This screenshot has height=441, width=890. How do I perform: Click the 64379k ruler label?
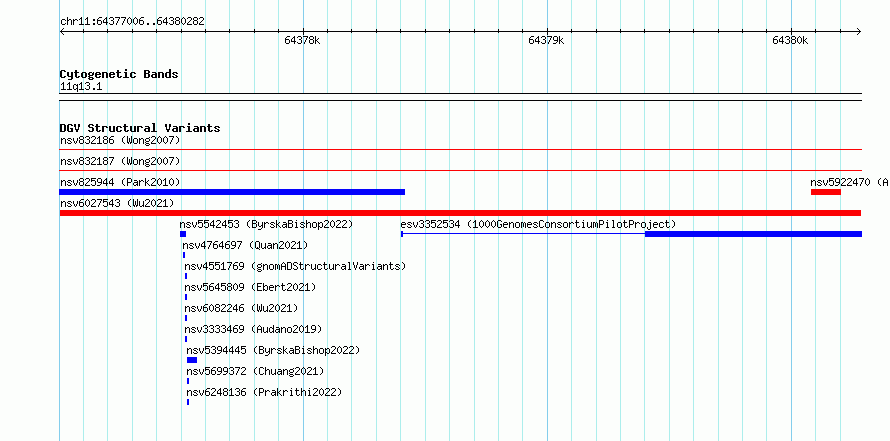pyautogui.click(x=547, y=40)
